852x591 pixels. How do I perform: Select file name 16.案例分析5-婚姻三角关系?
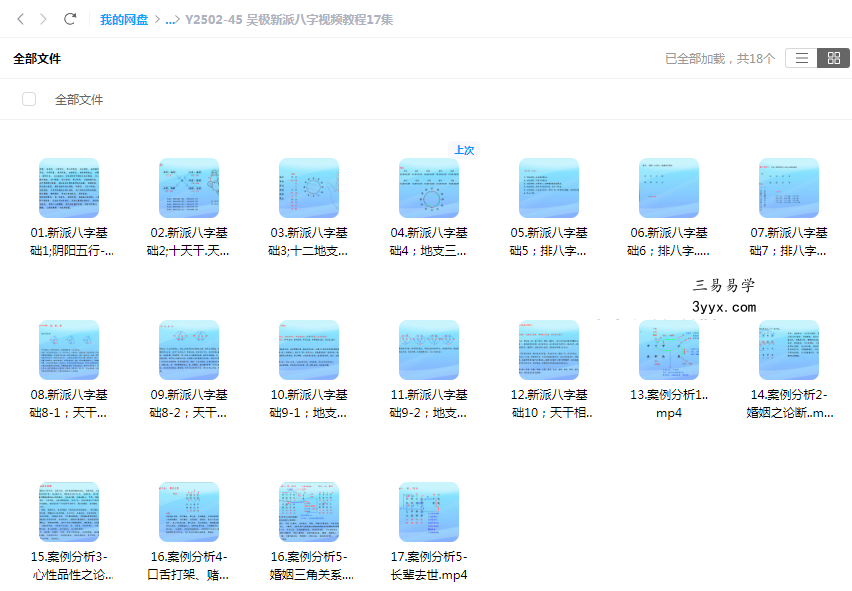click(311, 565)
